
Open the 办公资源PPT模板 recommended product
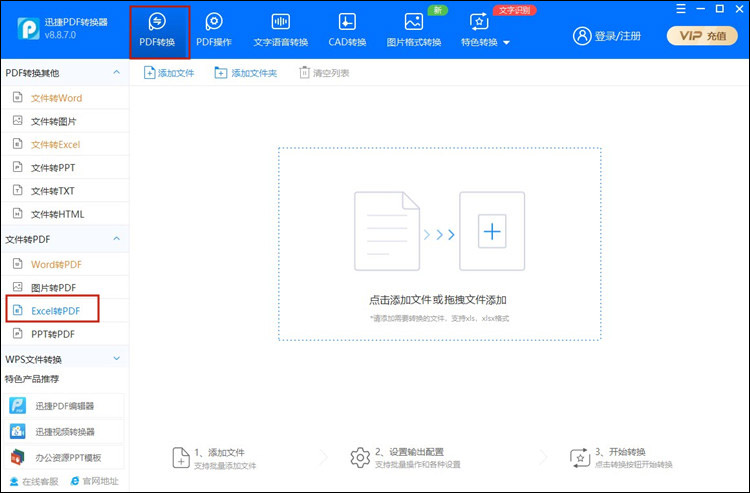(x=65, y=457)
